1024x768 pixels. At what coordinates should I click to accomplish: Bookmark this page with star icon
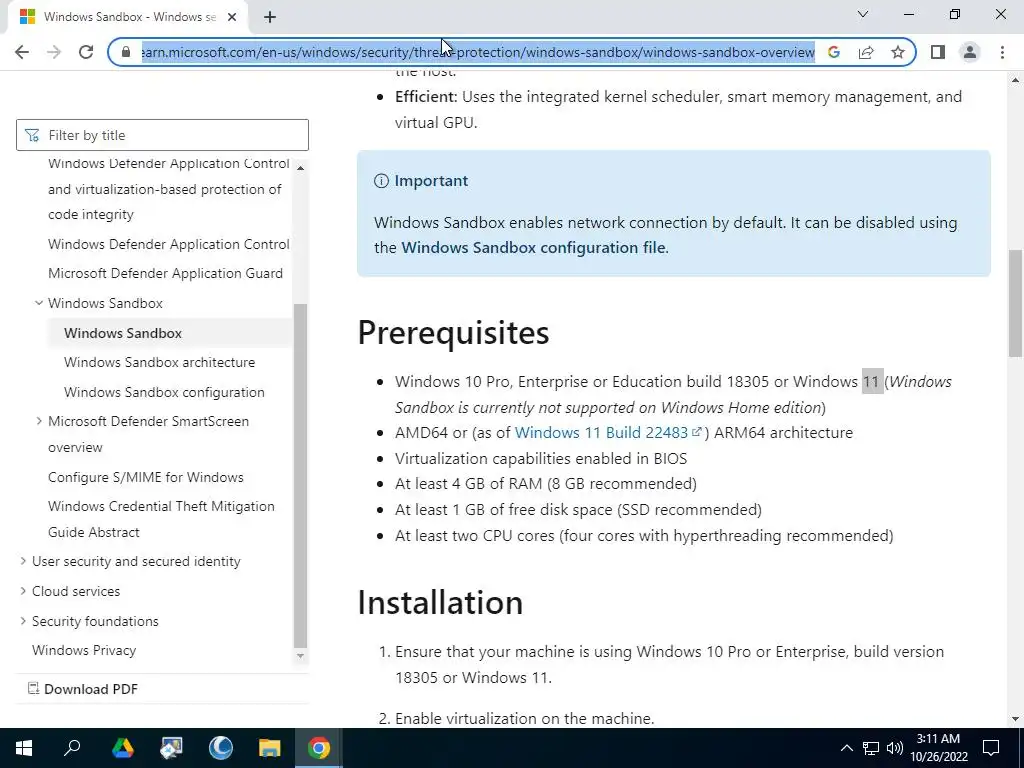[x=898, y=52]
